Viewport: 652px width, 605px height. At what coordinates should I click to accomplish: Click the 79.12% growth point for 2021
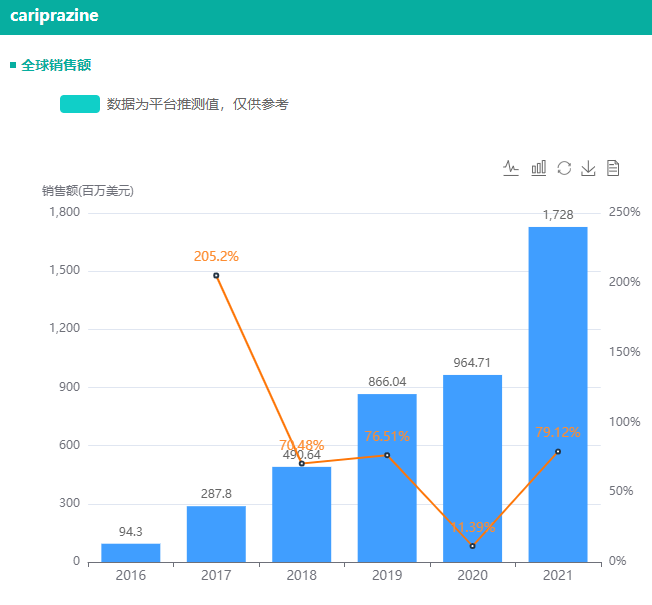(558, 451)
